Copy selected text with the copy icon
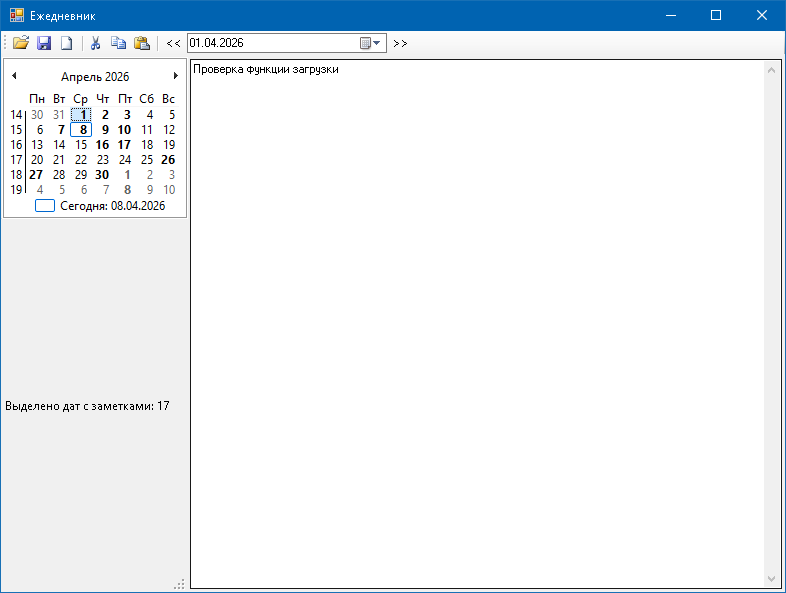Screen dimensions: 786x593 [x=118, y=43]
